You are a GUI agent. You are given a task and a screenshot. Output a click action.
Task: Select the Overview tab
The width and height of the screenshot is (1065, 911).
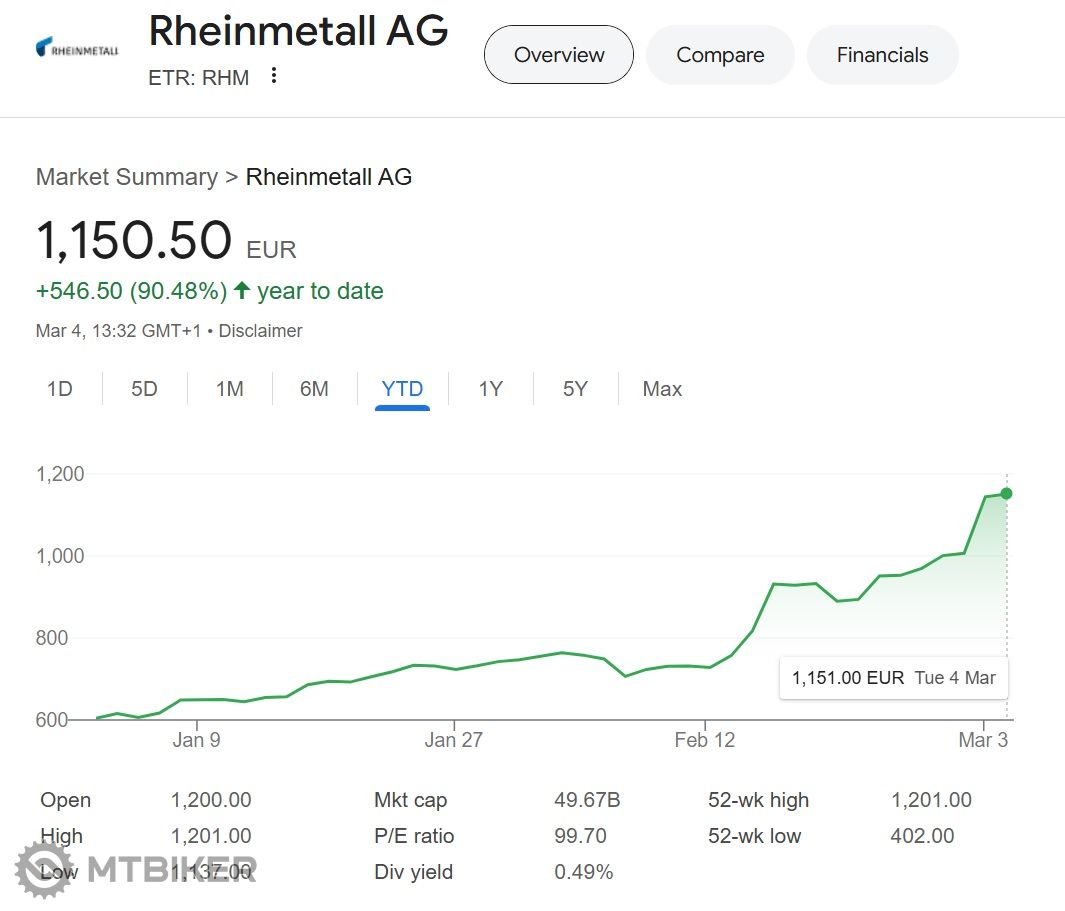[x=559, y=55]
